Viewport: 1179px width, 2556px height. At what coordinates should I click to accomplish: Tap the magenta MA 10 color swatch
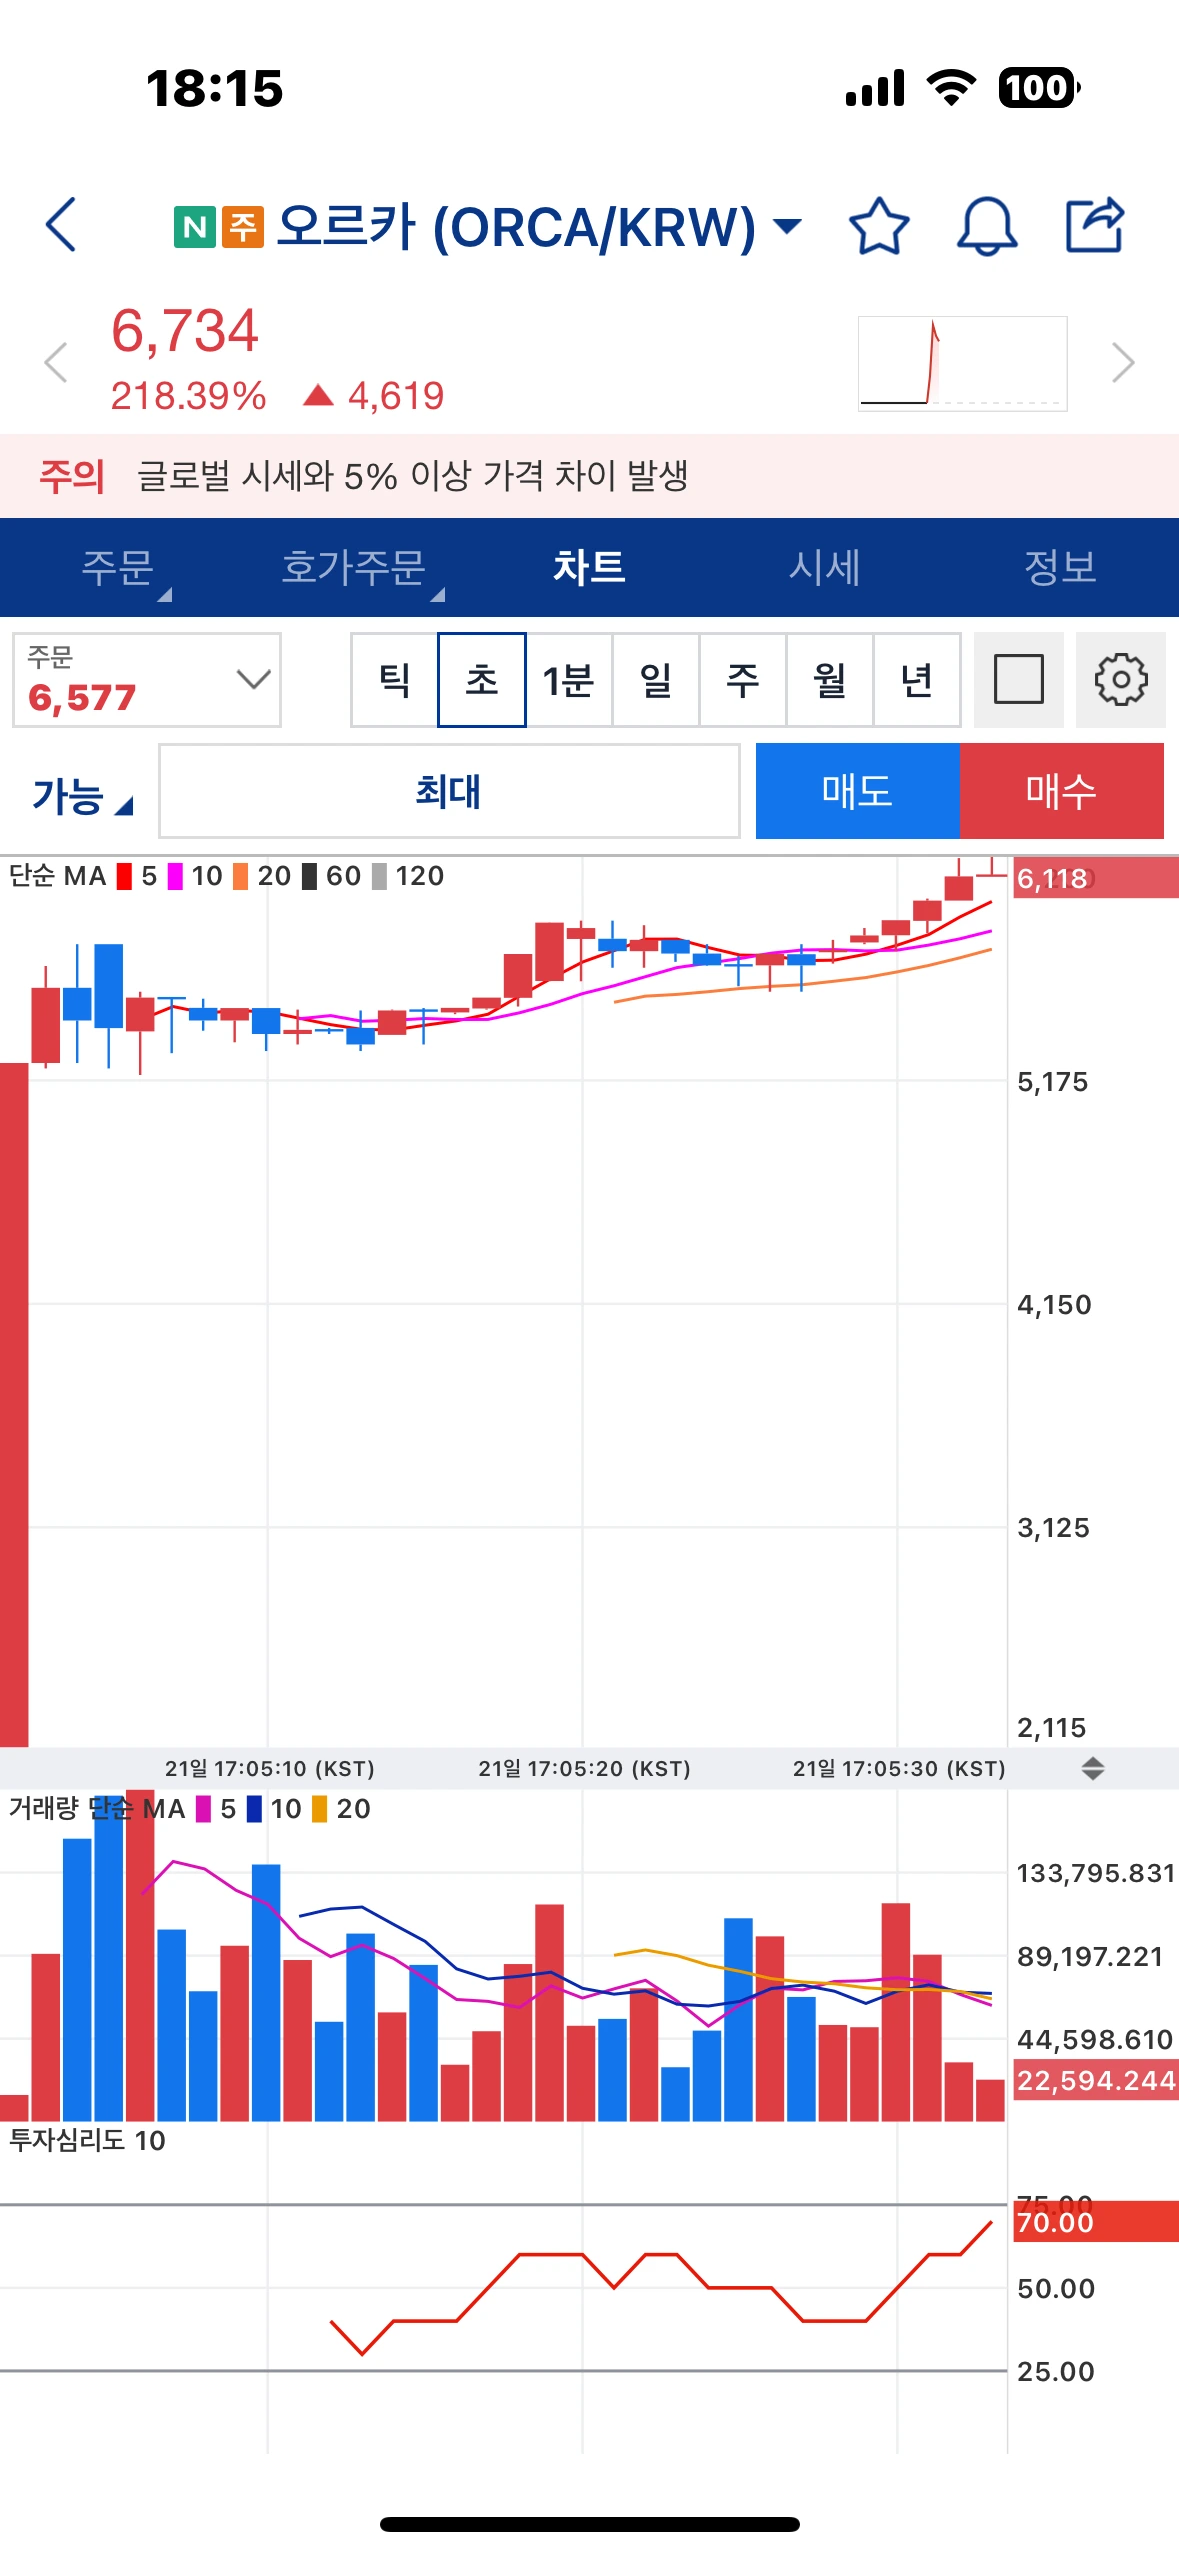coord(175,877)
